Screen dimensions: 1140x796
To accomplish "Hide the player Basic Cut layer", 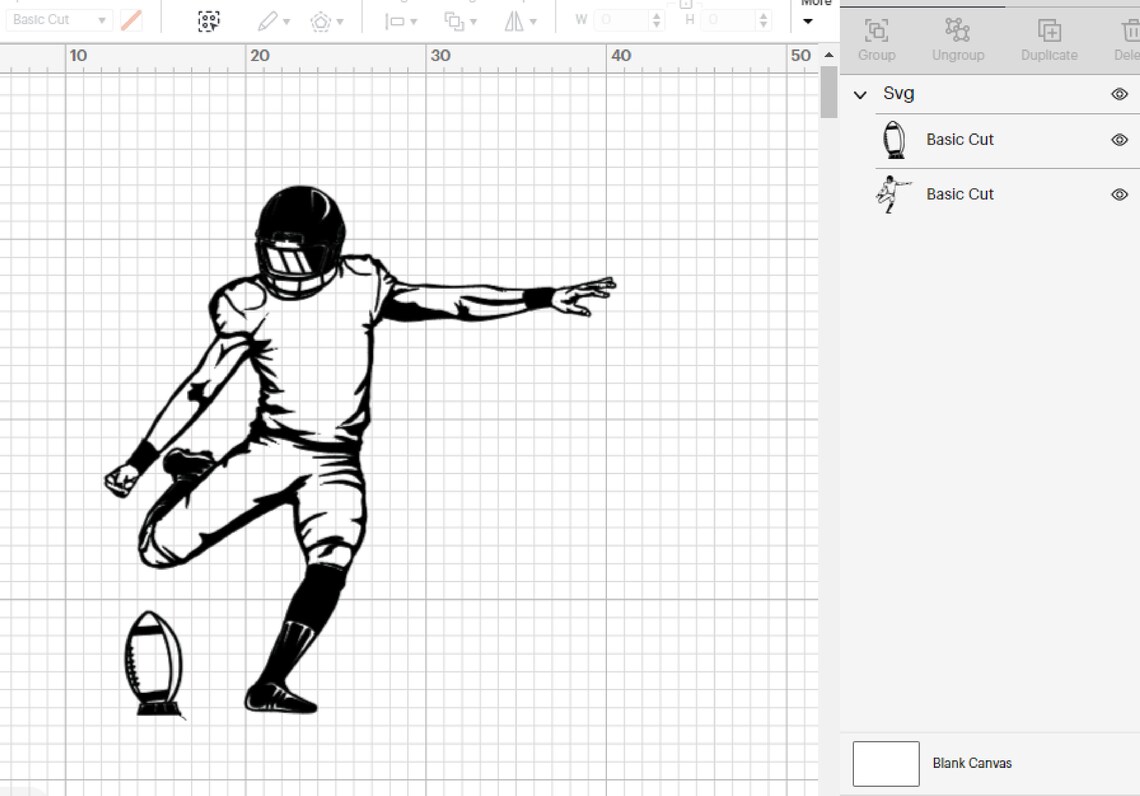I will pyautogui.click(x=1119, y=194).
